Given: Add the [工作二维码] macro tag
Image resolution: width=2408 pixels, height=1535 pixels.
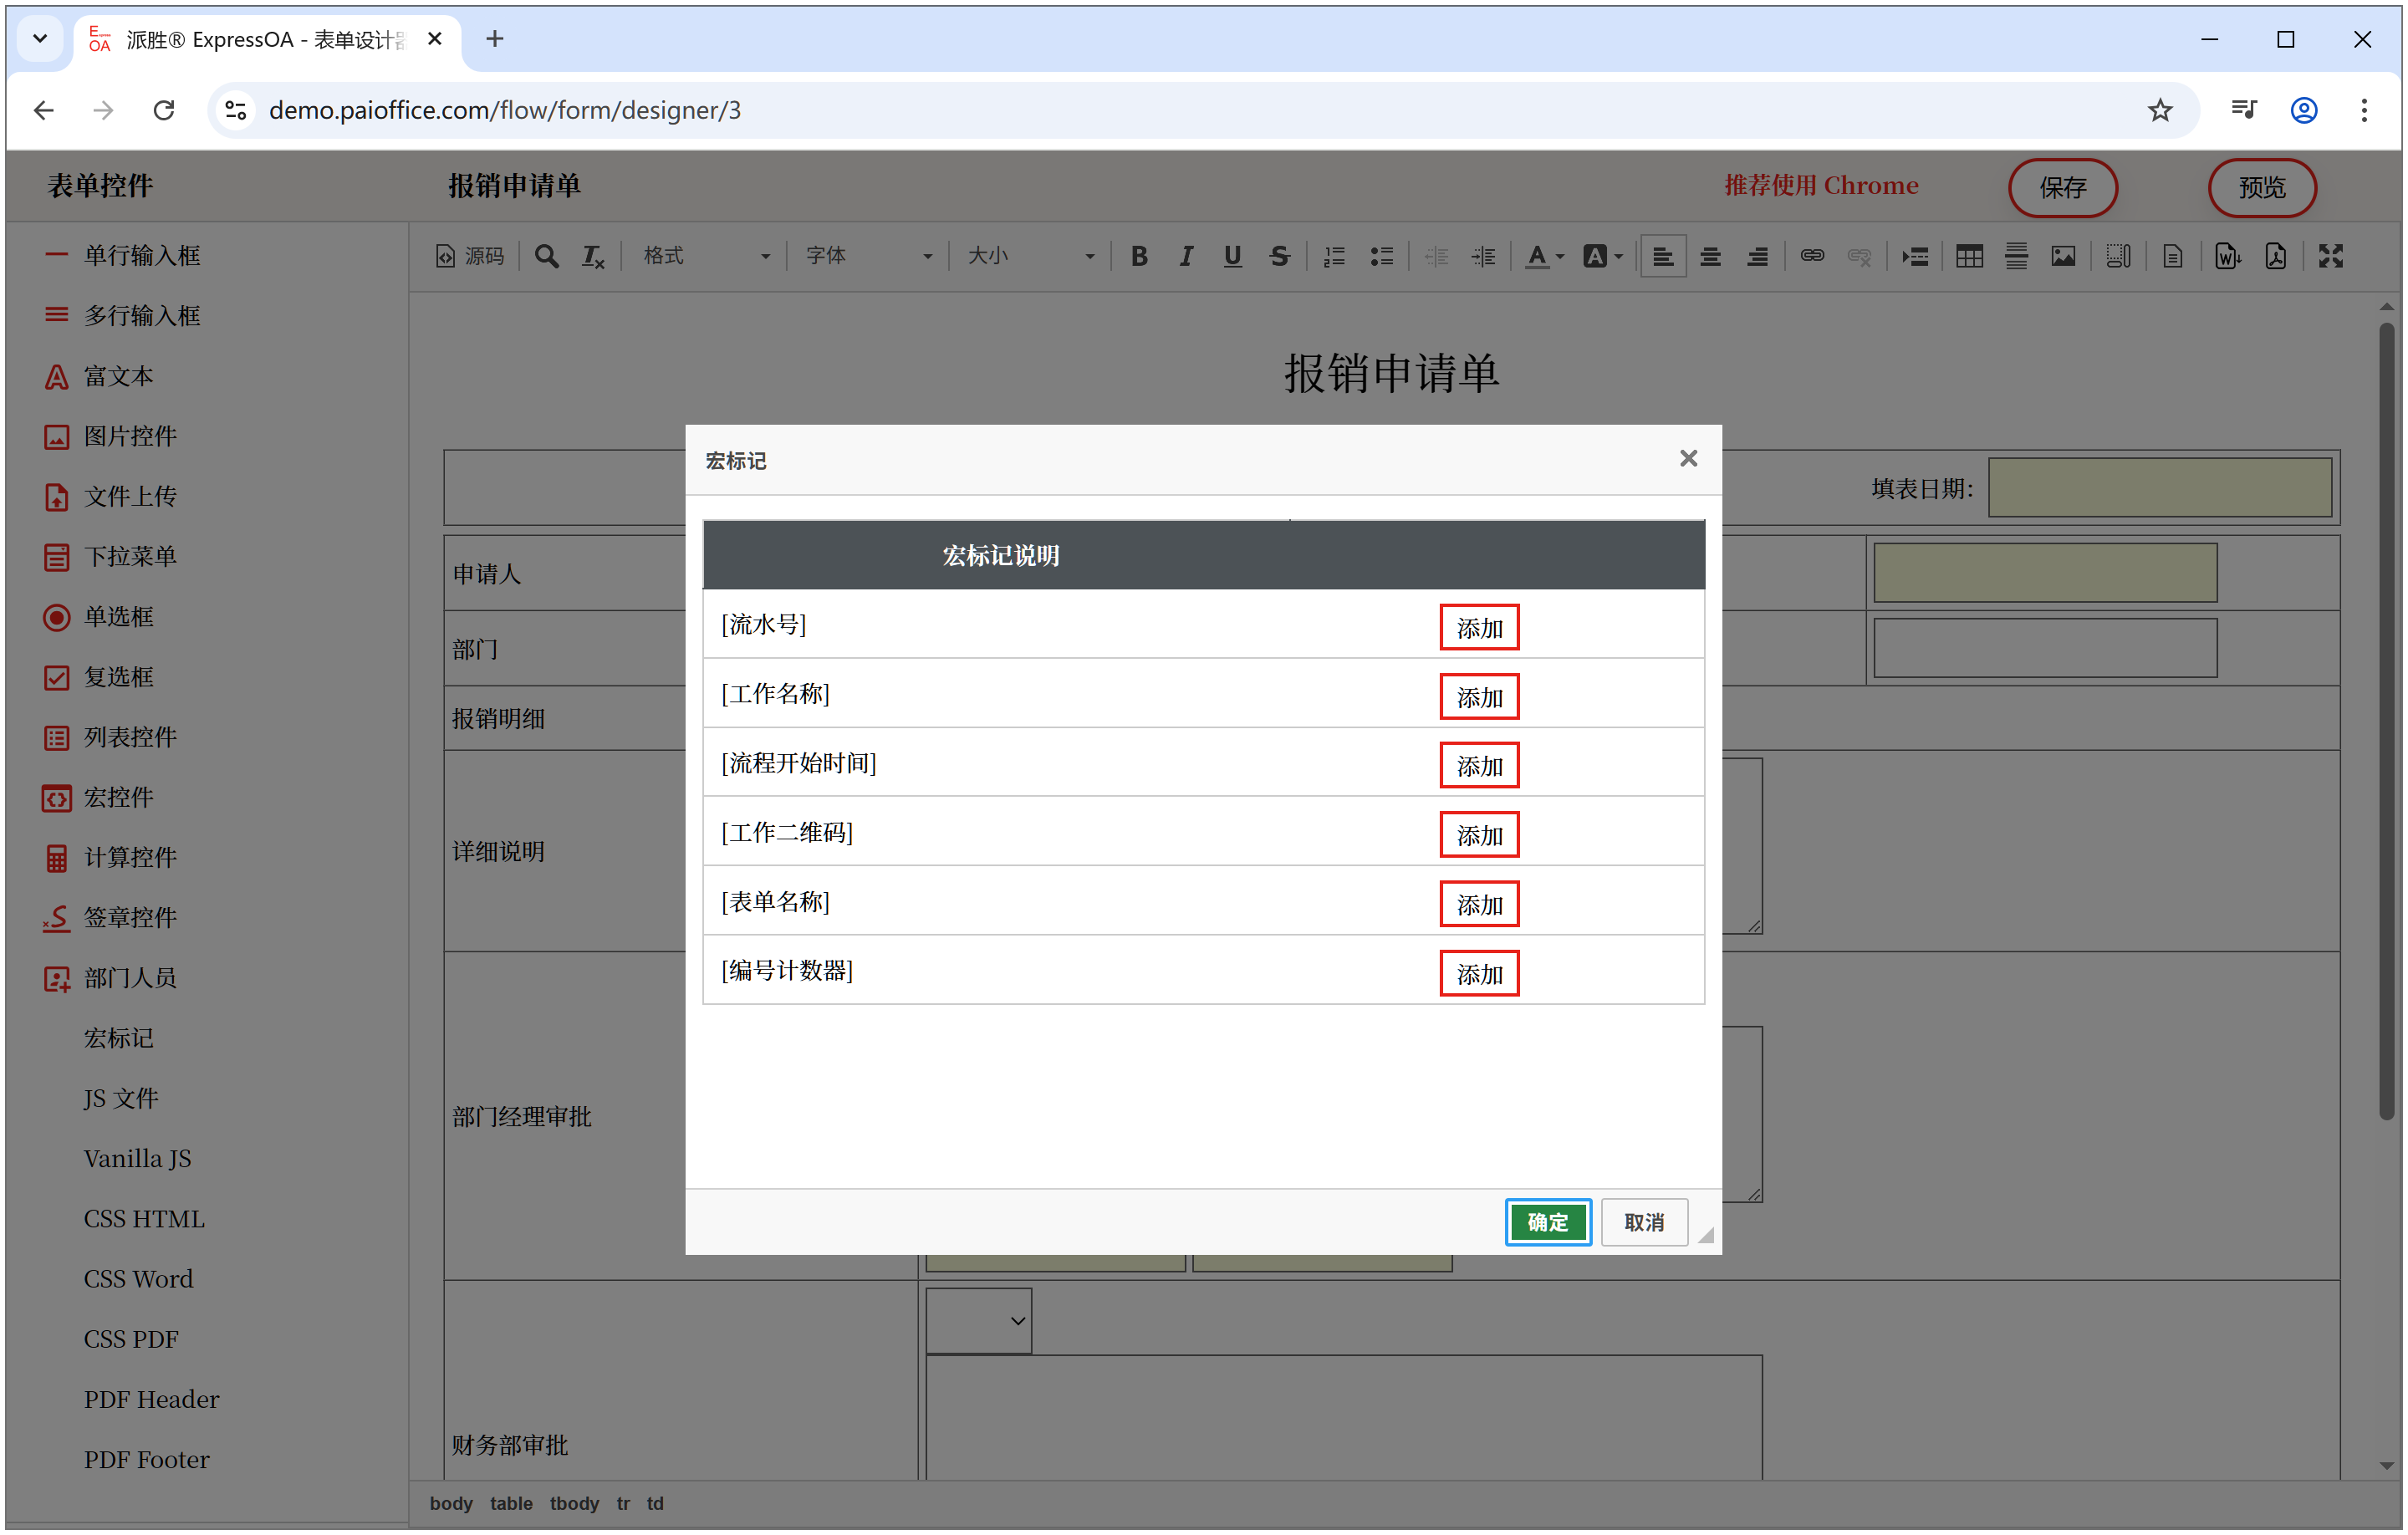Looking at the screenshot, I should coord(1478,835).
